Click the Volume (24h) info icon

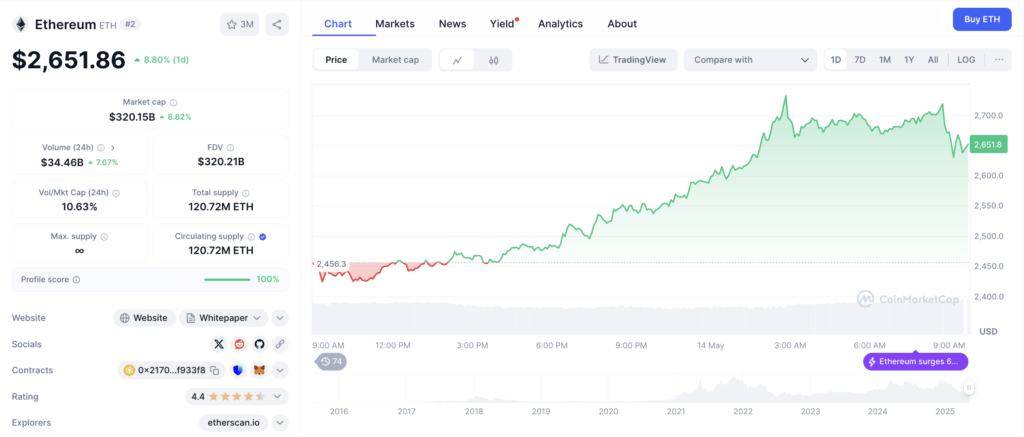(x=101, y=148)
